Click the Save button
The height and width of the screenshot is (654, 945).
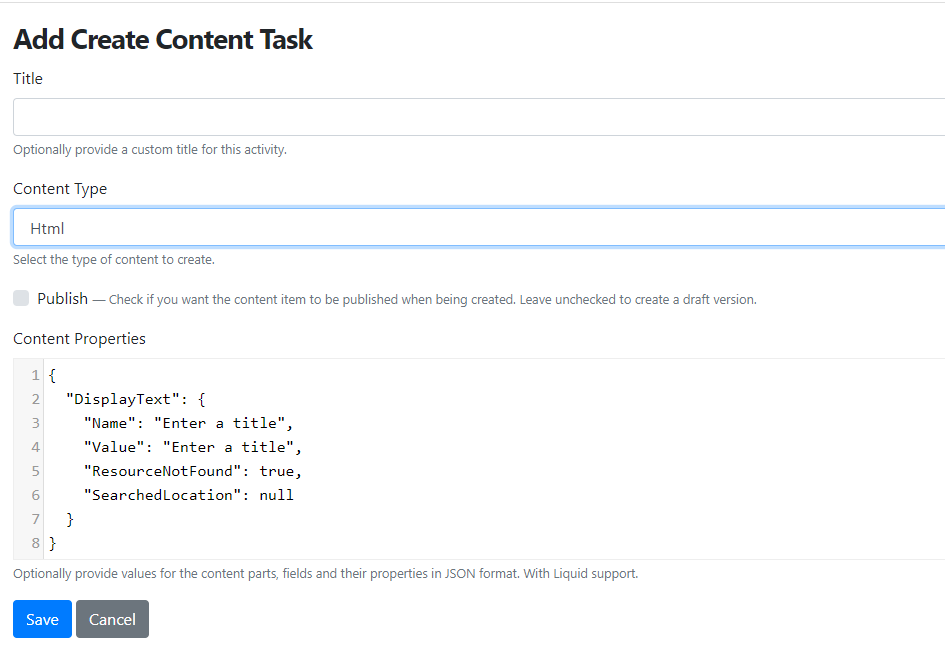tap(41, 619)
